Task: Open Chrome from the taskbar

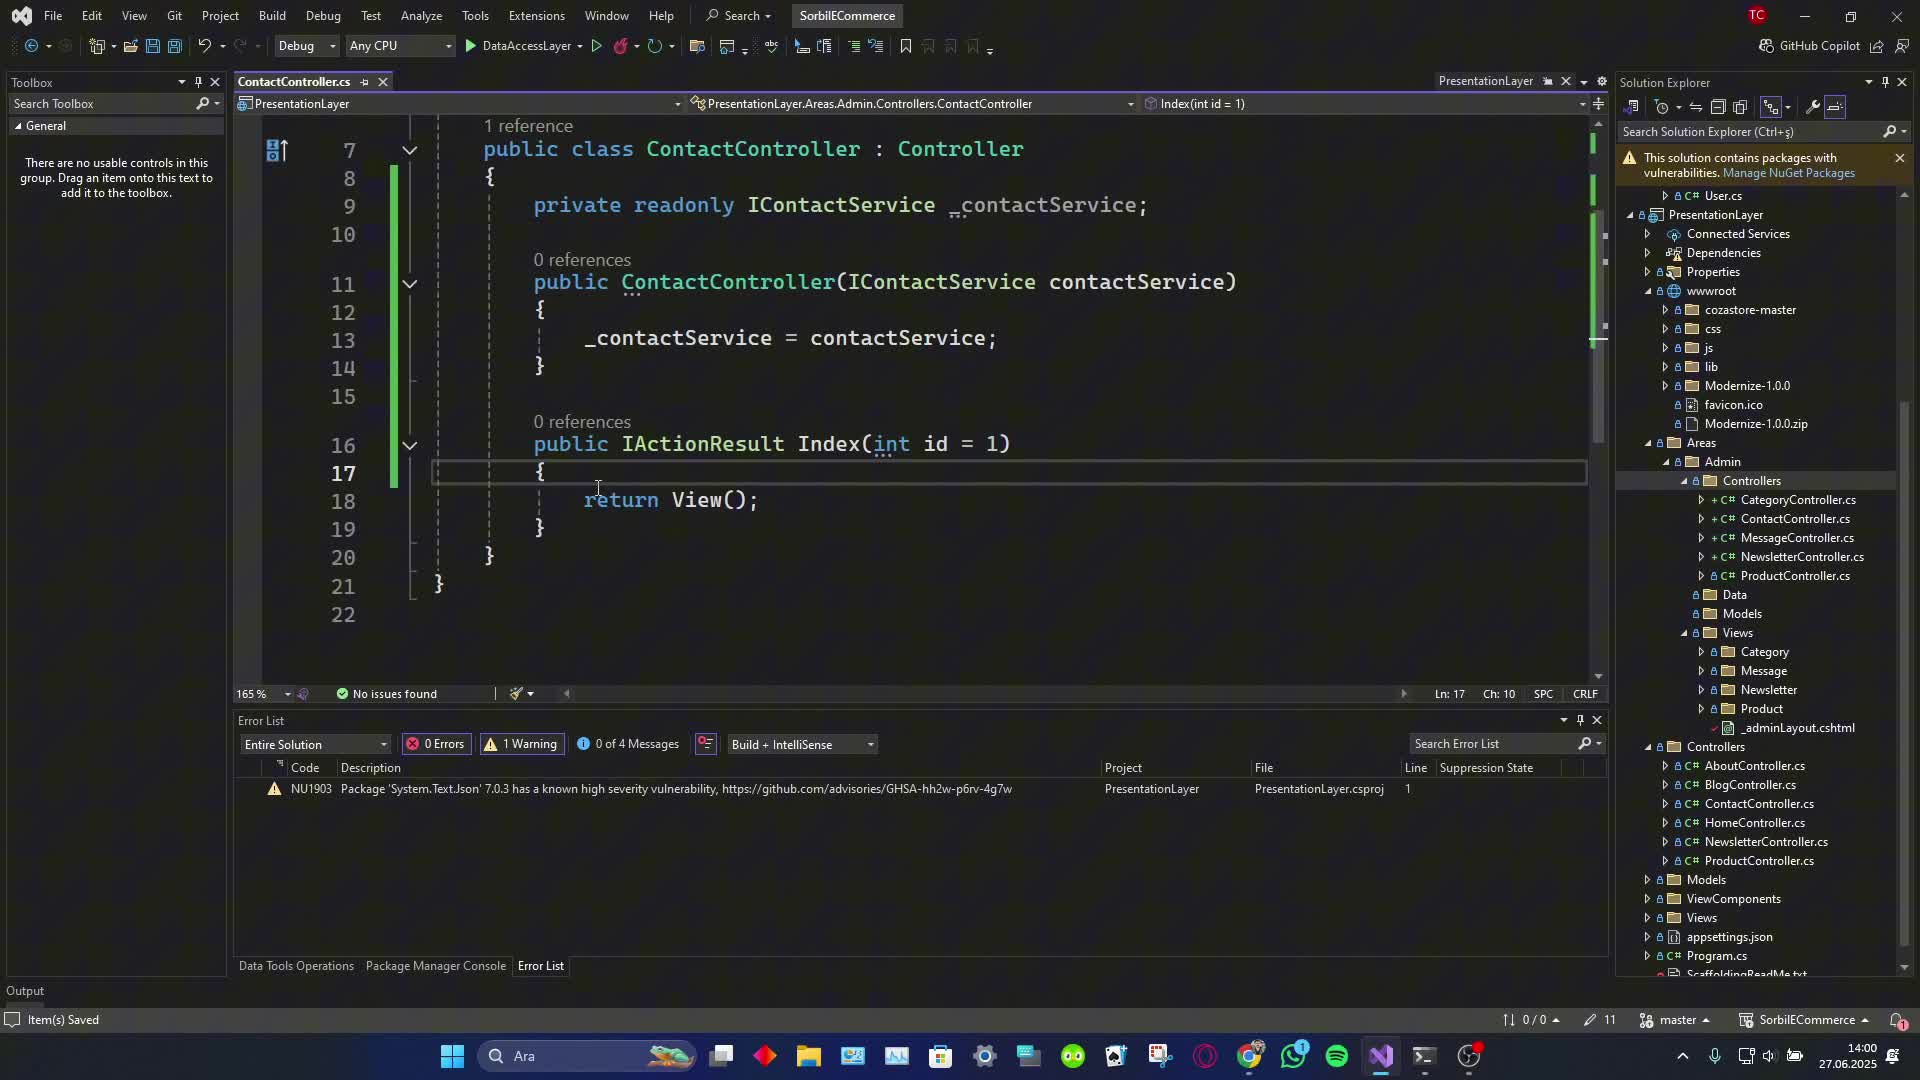Action: point(1249,1056)
